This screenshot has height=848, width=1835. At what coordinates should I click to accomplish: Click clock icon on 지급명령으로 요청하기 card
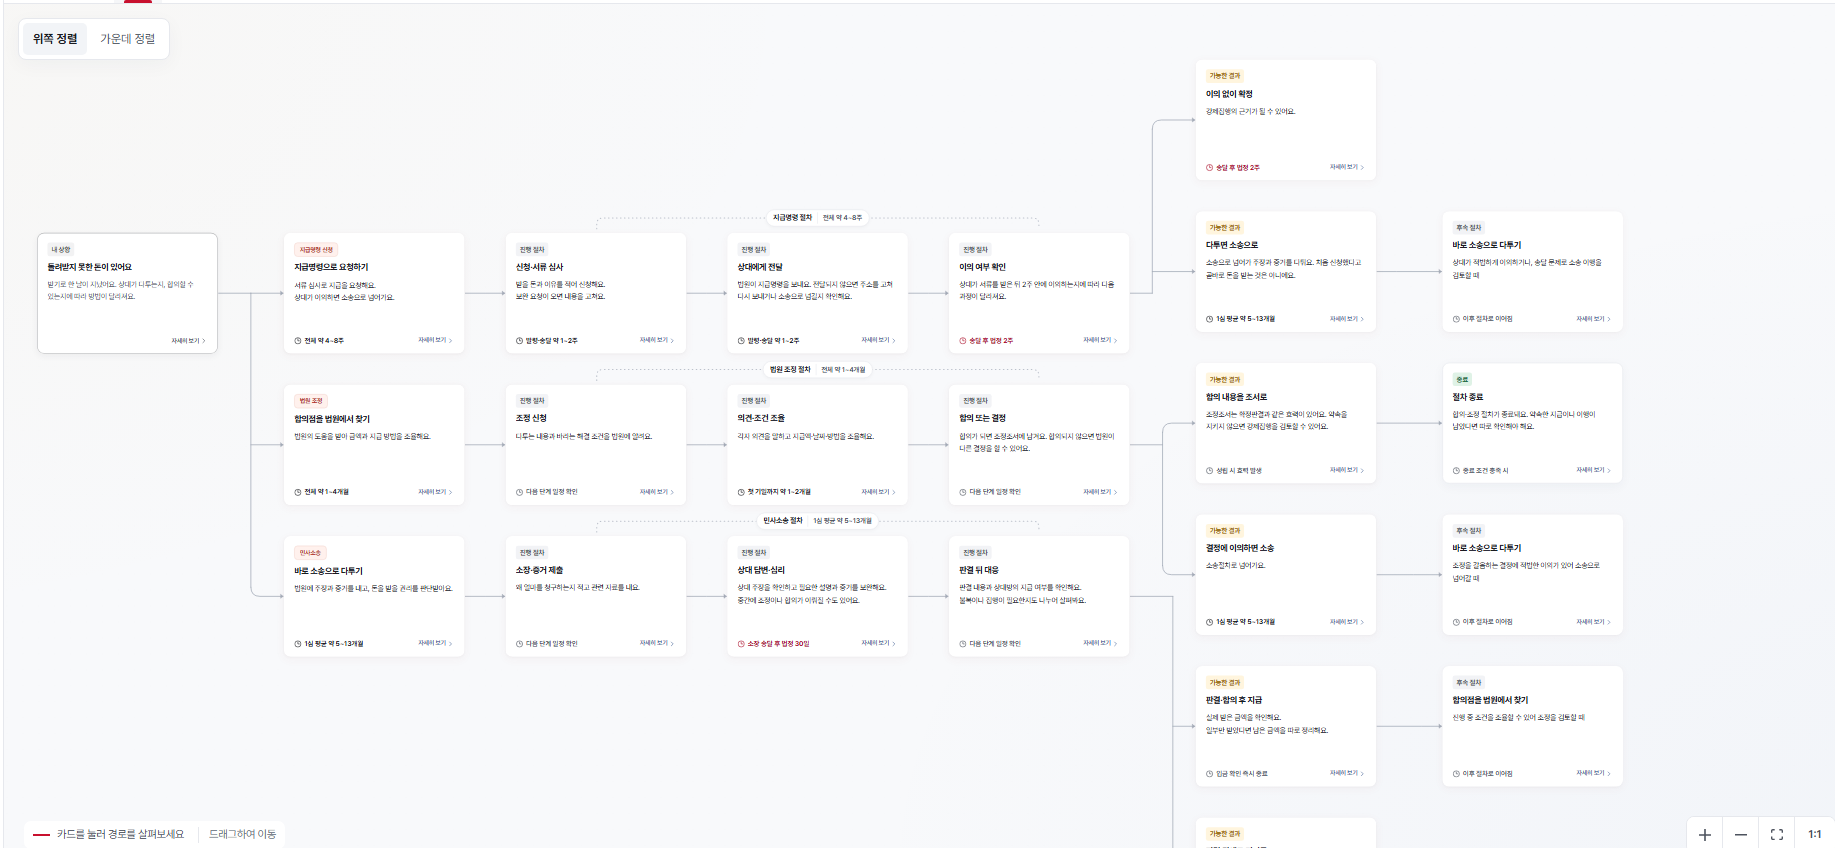(x=298, y=341)
